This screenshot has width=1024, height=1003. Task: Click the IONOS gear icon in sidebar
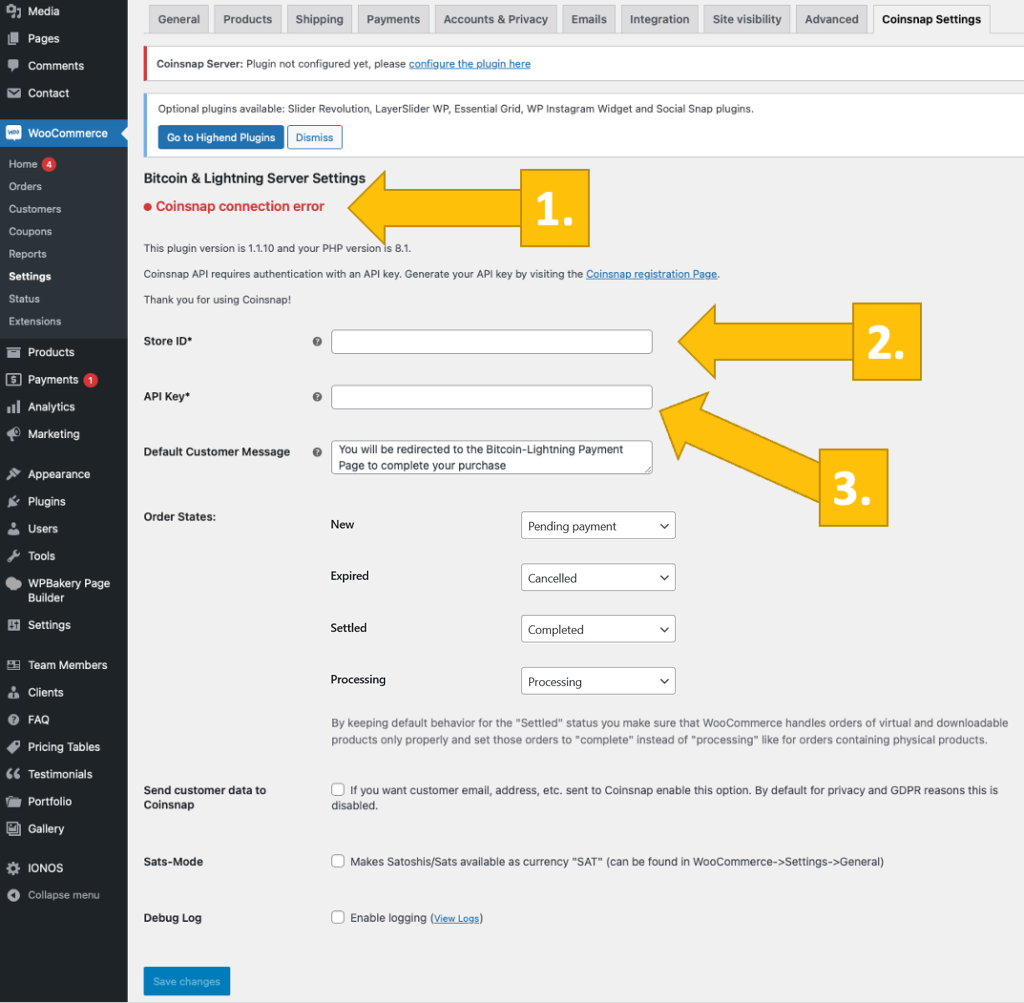click(x=13, y=868)
